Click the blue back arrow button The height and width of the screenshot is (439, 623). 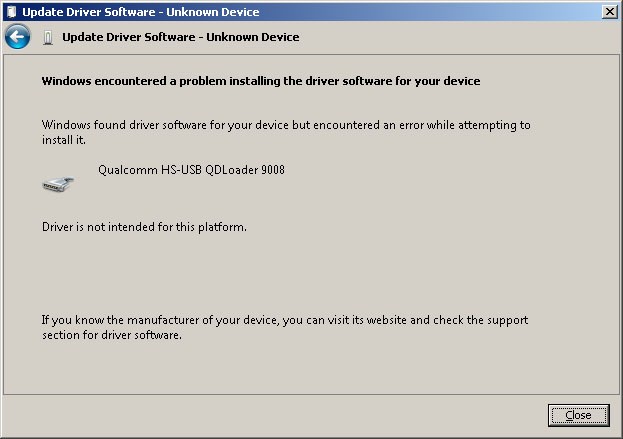pyautogui.click(x=17, y=37)
